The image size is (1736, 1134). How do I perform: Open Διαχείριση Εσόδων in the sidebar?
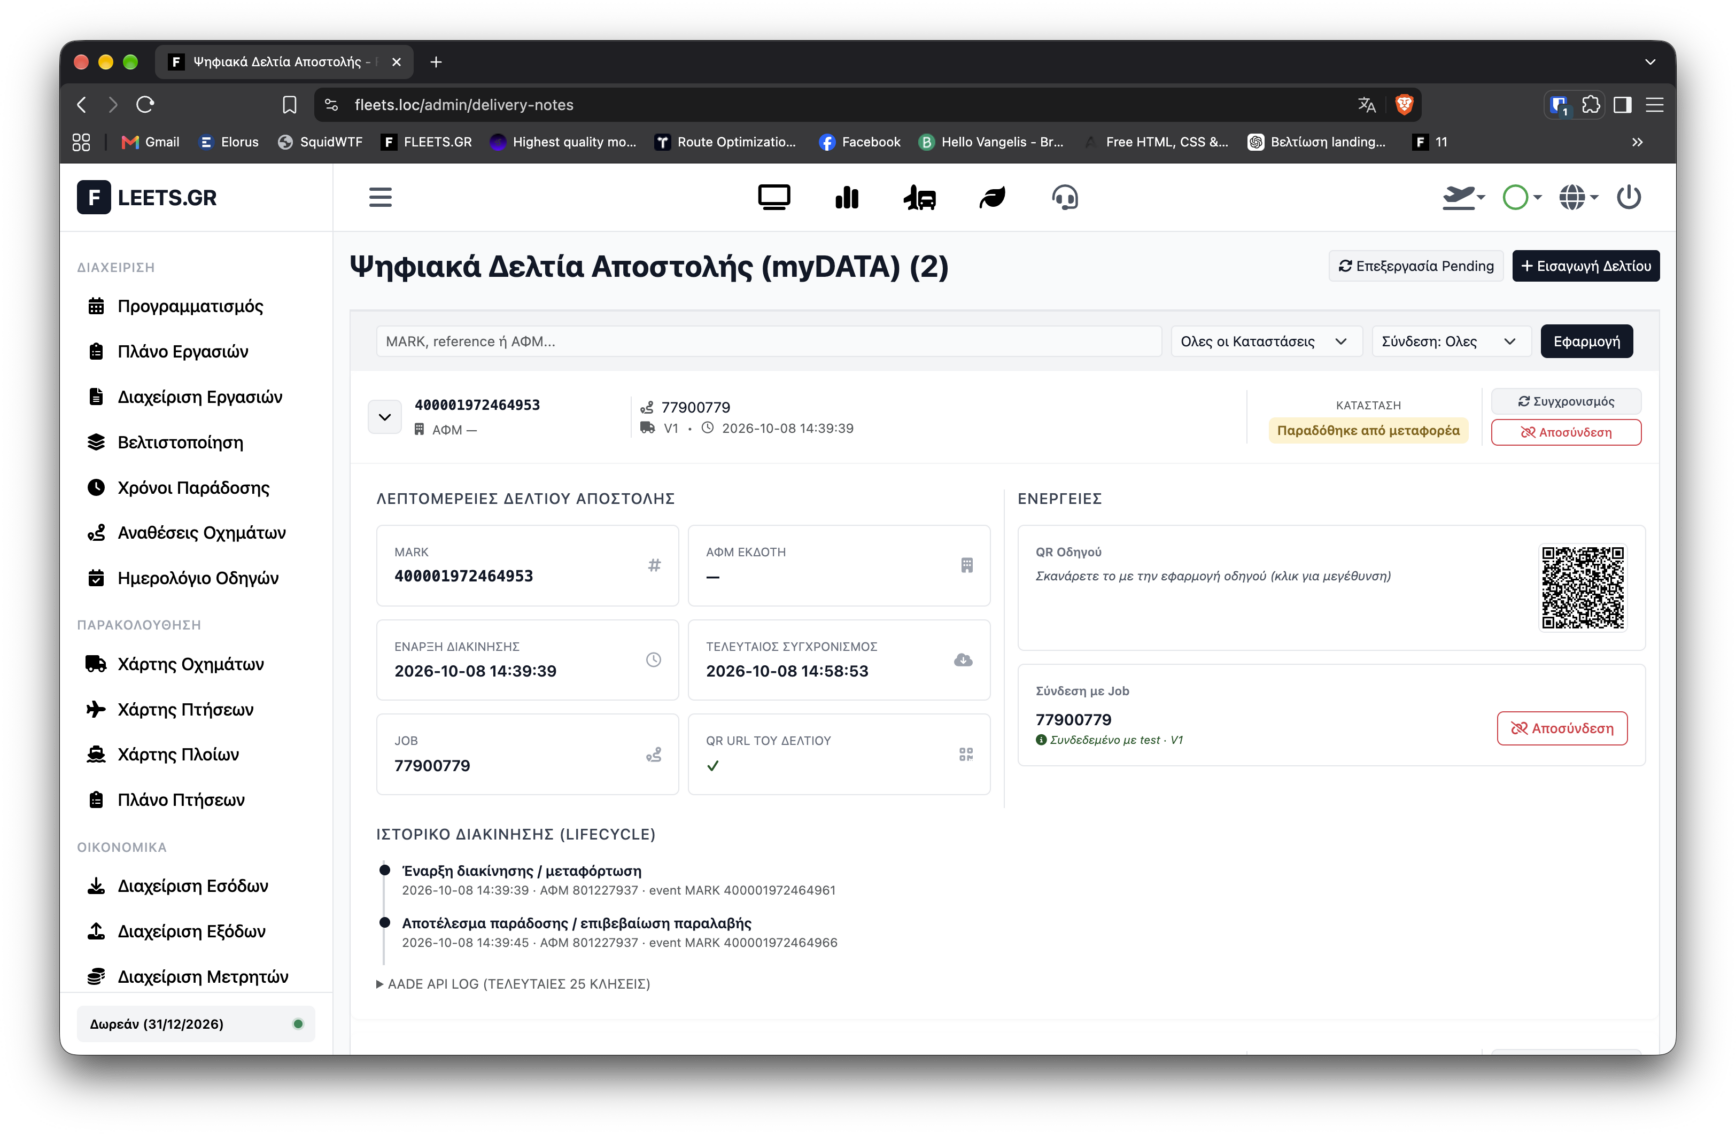(x=192, y=886)
